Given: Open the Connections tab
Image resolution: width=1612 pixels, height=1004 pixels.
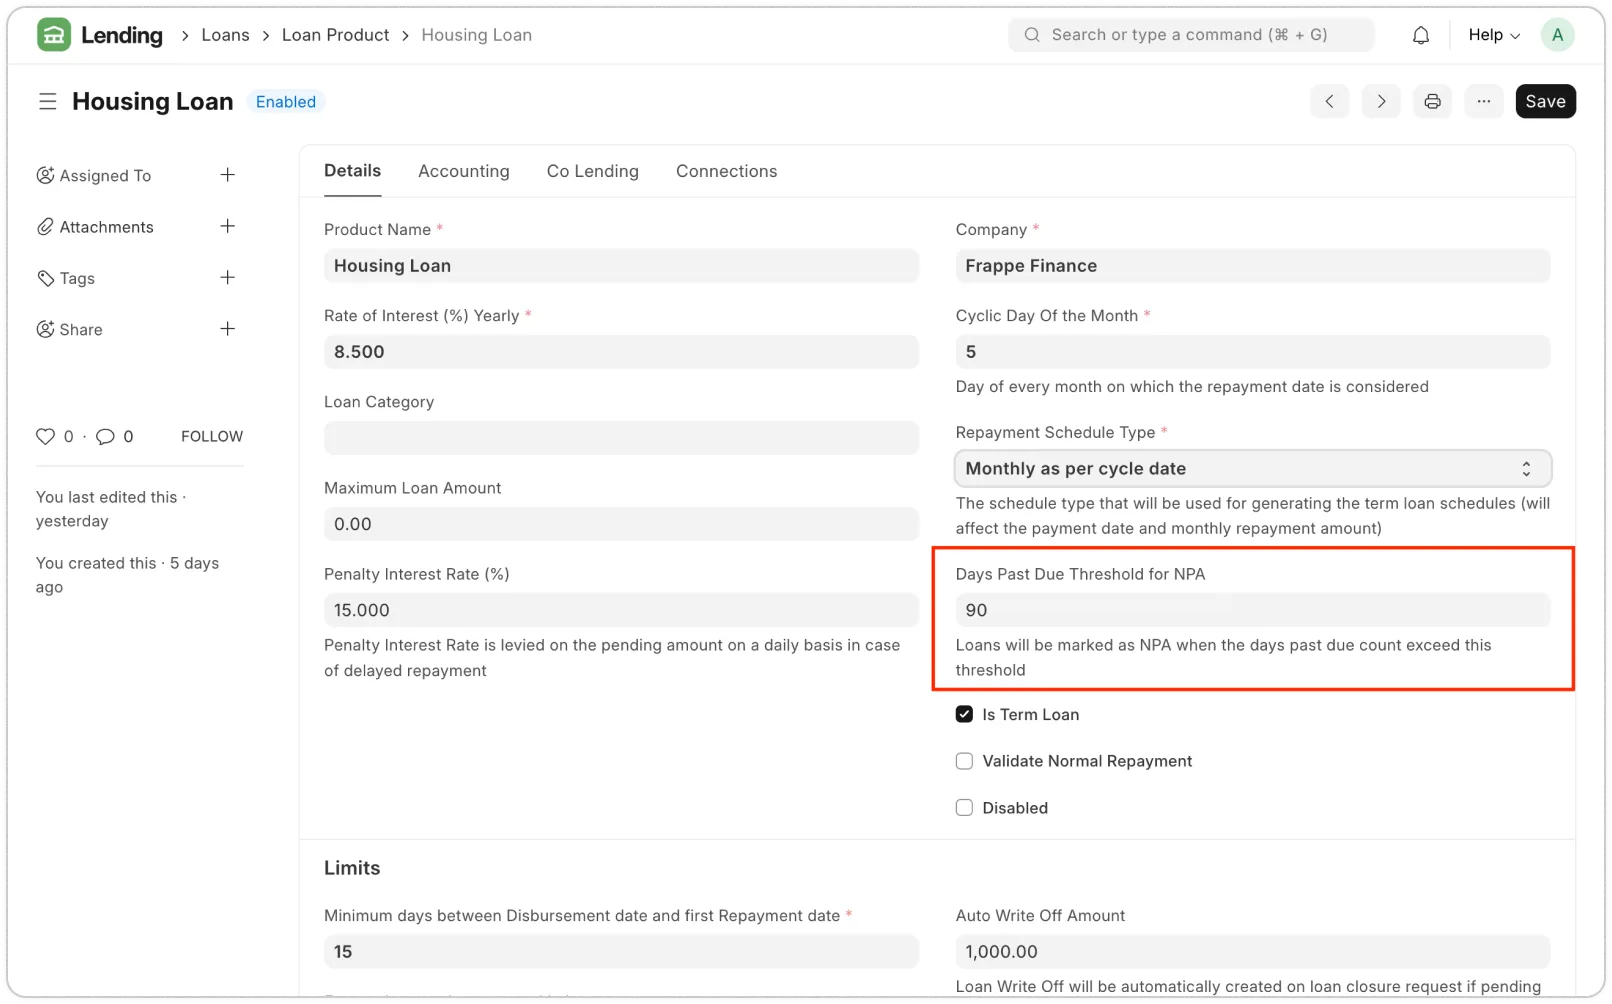Looking at the screenshot, I should click(x=726, y=171).
